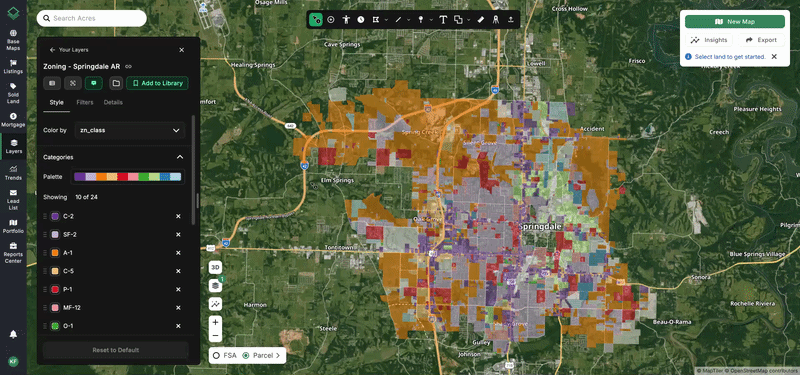
Task: Click zoom-to-layer extent icon button
Action: tap(73, 83)
